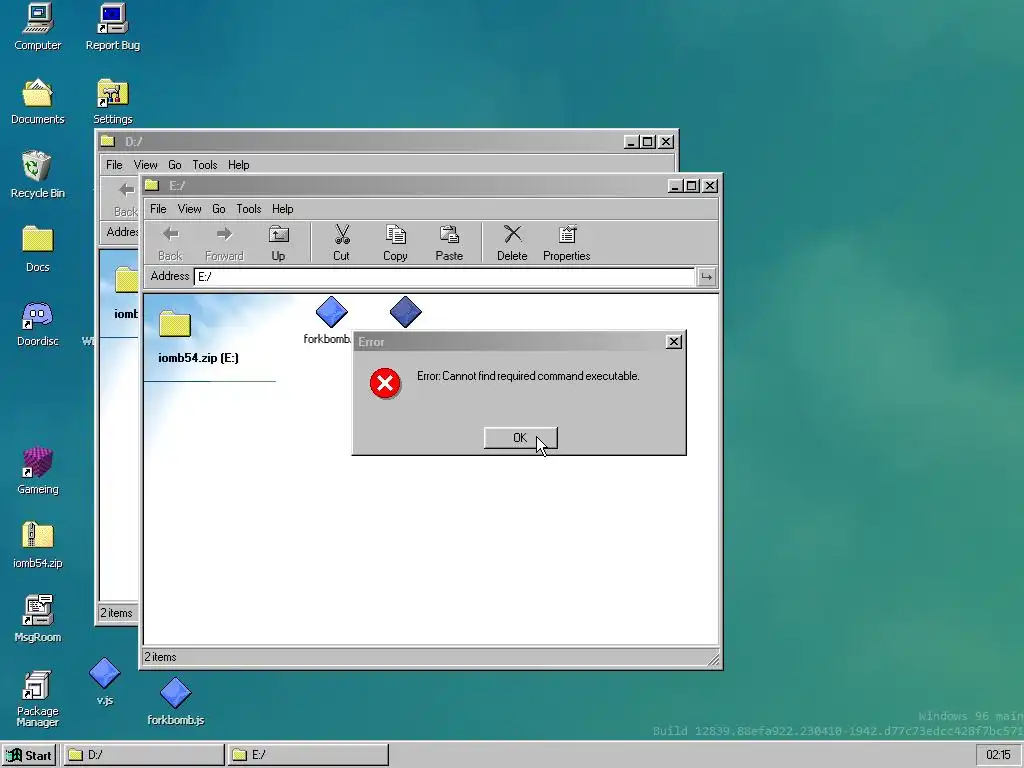Select forkbomb.js on the desktop
Viewport: 1024px width, 768px height.
[176, 701]
